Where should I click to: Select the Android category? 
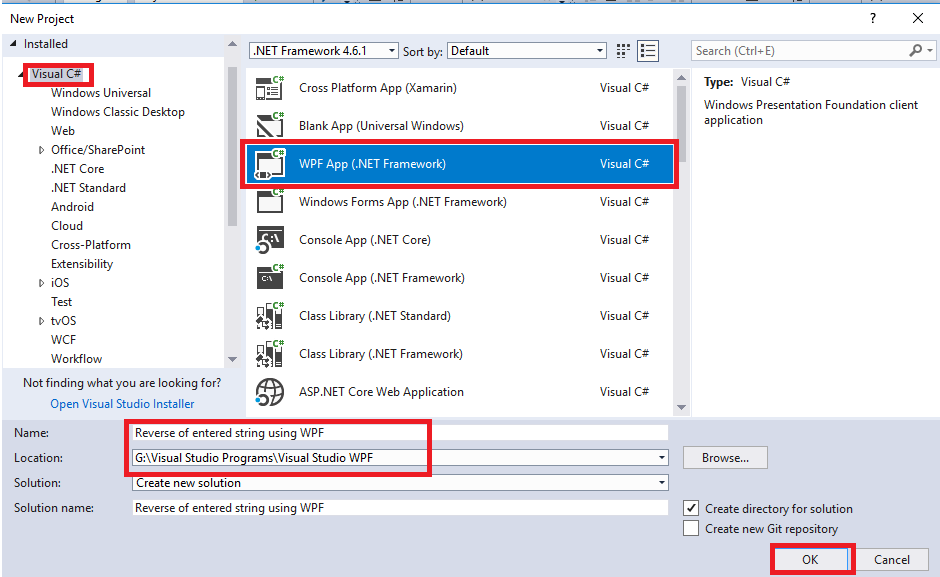pos(73,207)
